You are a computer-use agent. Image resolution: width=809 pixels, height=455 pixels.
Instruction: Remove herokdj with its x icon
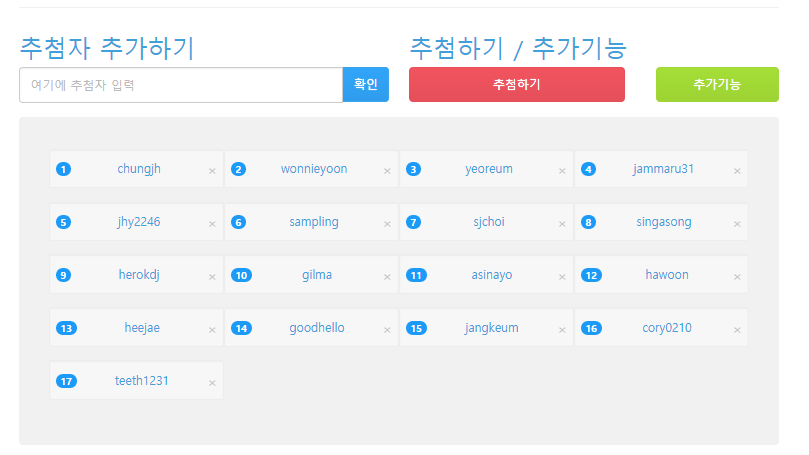212,278
